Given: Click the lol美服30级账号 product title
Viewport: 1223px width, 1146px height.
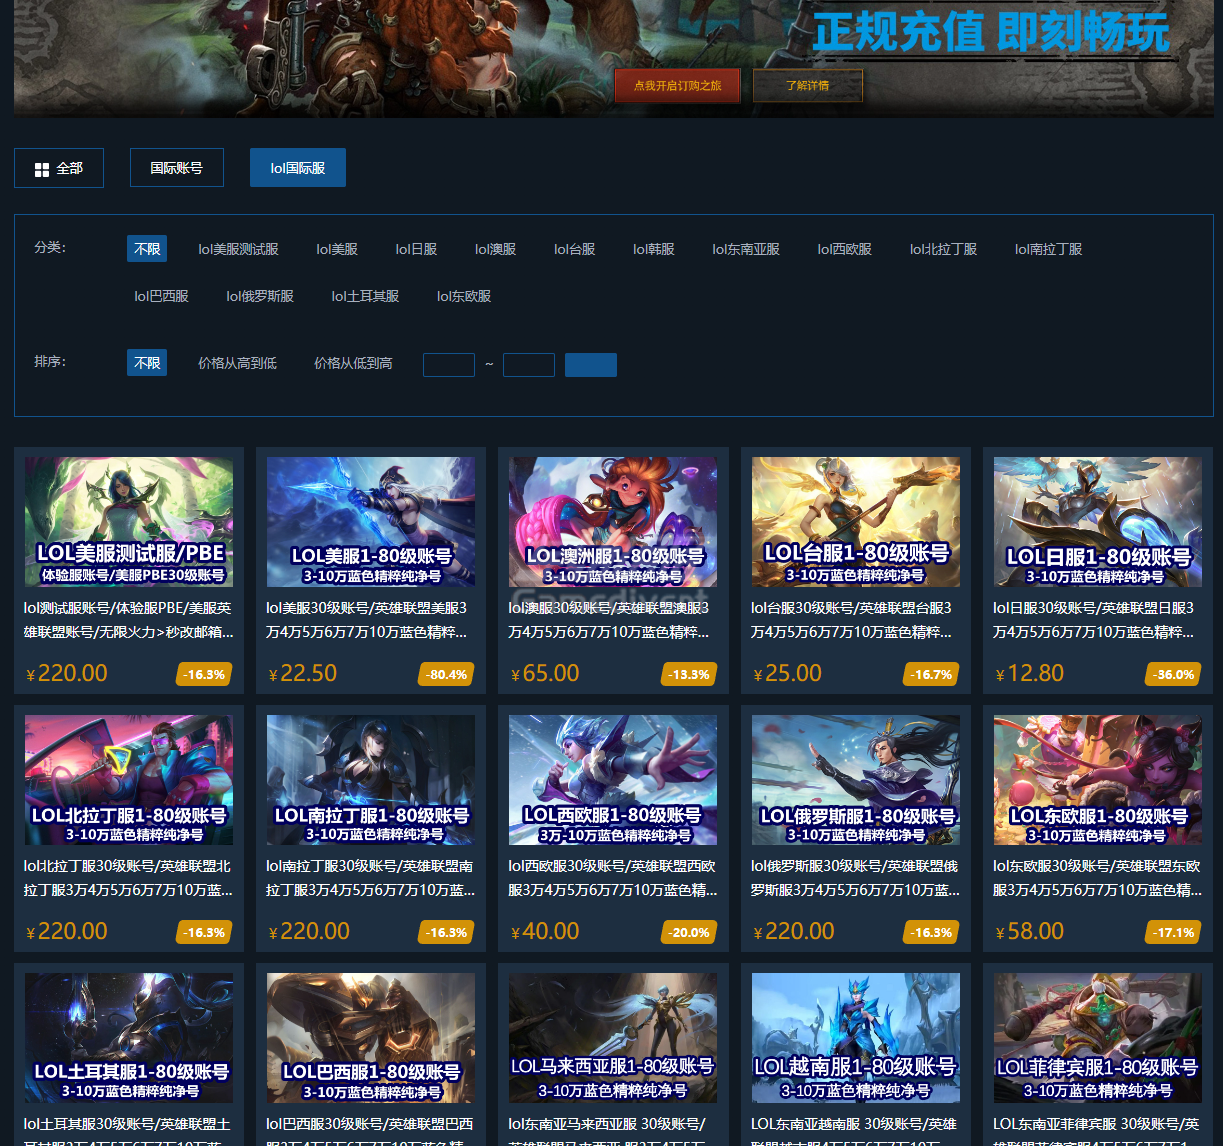Looking at the screenshot, I should point(371,620).
